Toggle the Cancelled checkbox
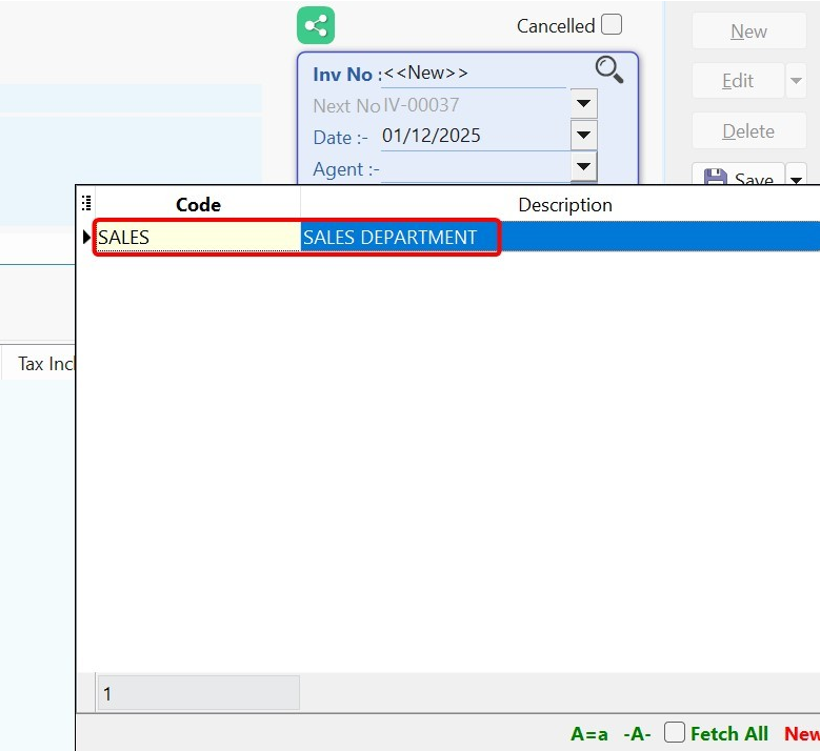This screenshot has height=751, width=822. tap(611, 23)
